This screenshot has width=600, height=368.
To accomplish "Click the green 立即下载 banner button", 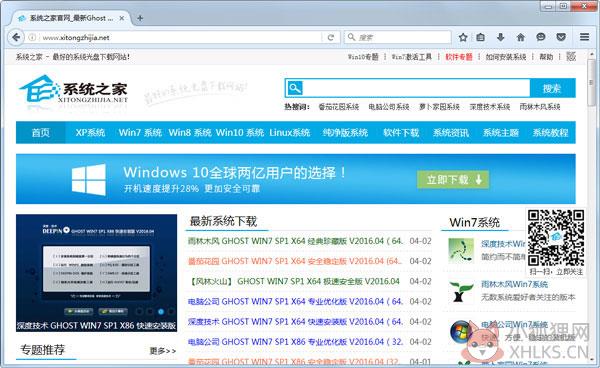I will point(453,180).
